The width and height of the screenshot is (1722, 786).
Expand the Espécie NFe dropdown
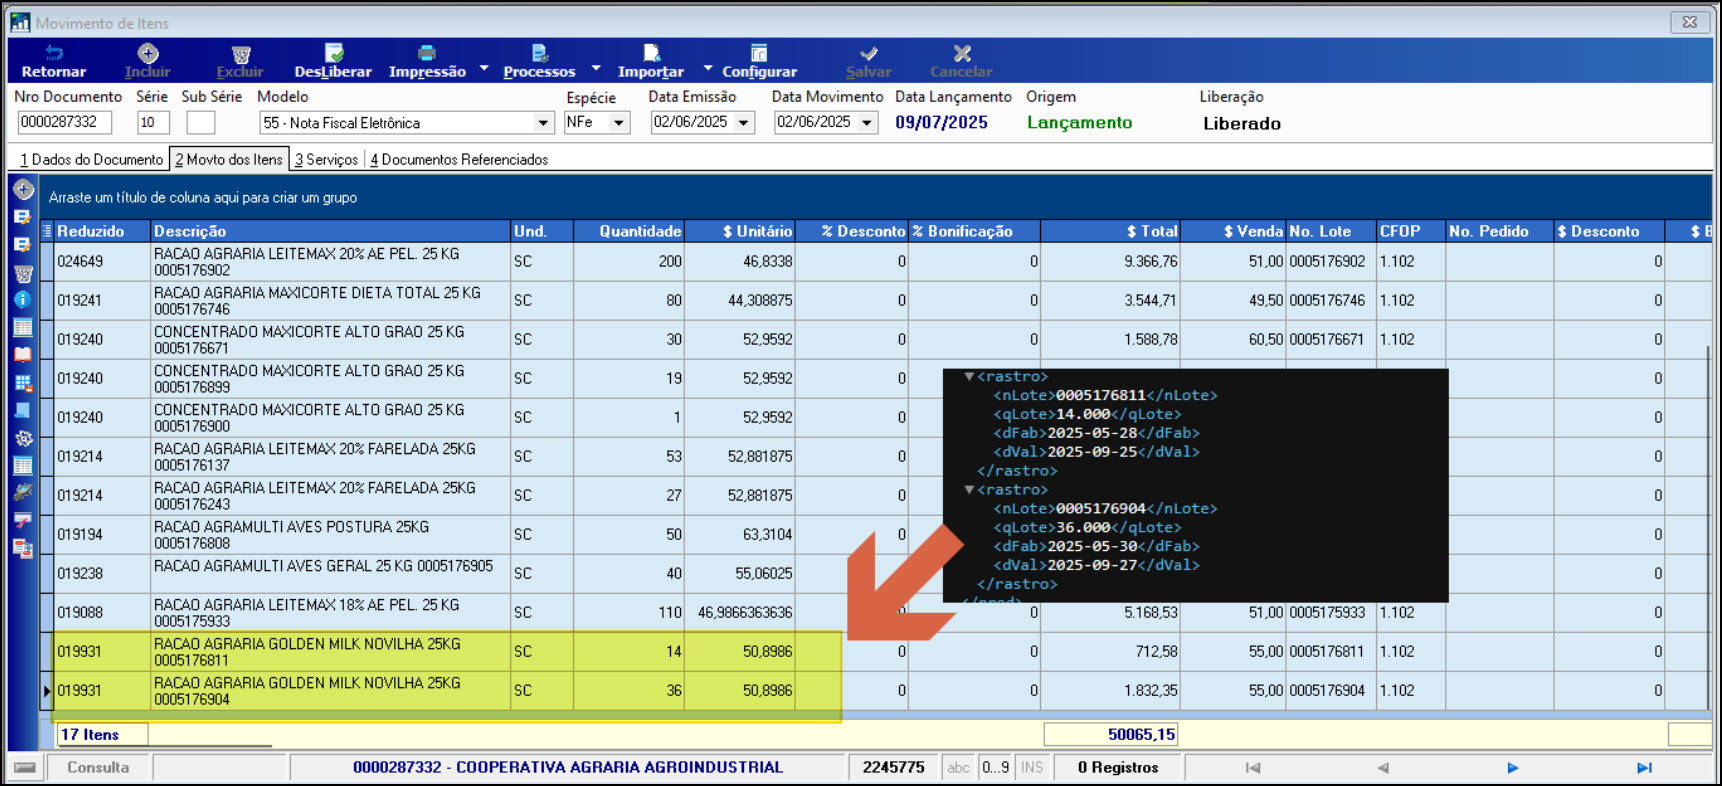pyautogui.click(x=619, y=123)
